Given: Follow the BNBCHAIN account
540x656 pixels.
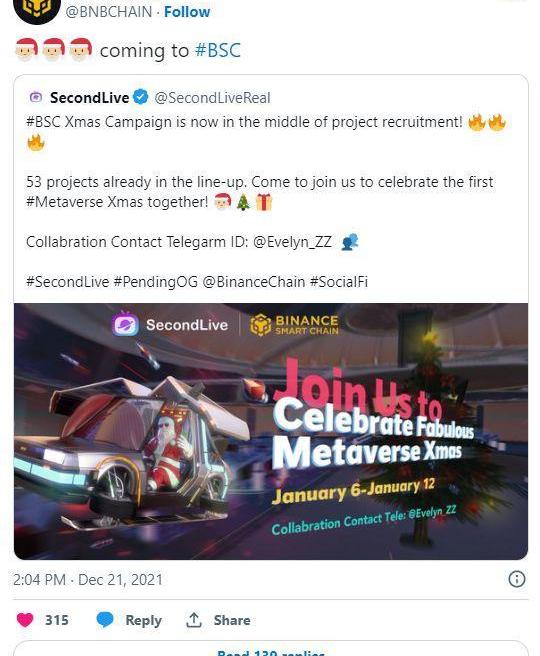Looking at the screenshot, I should point(187,12).
